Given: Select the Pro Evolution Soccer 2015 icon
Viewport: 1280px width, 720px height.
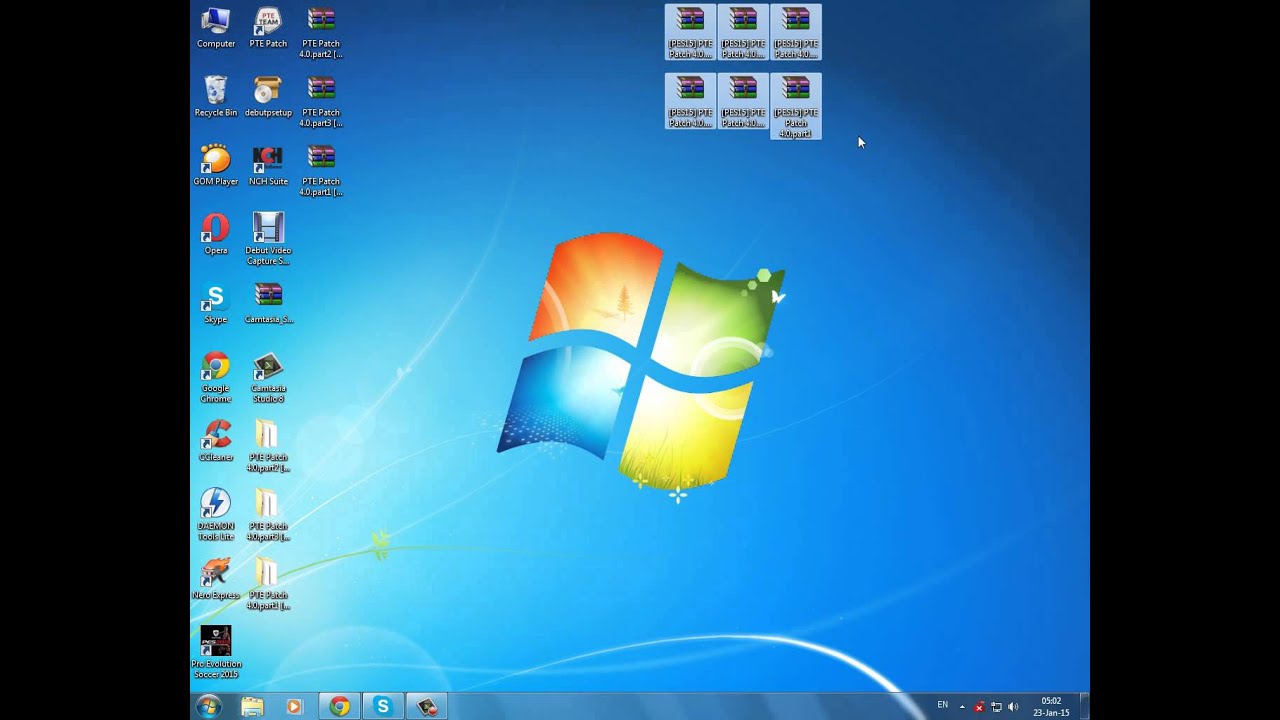Looking at the screenshot, I should [x=216, y=653].
